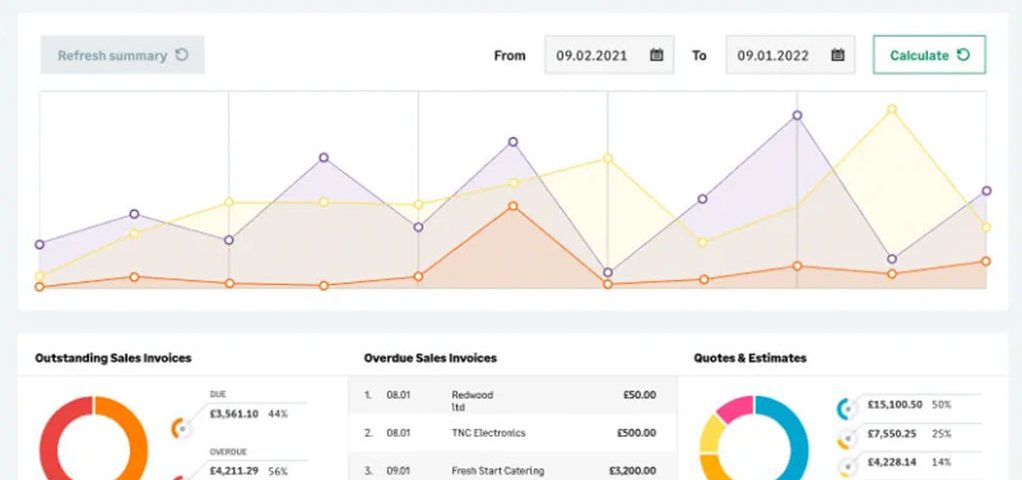Click the 44% due percentage label
1022x480 pixels.
tap(278, 413)
